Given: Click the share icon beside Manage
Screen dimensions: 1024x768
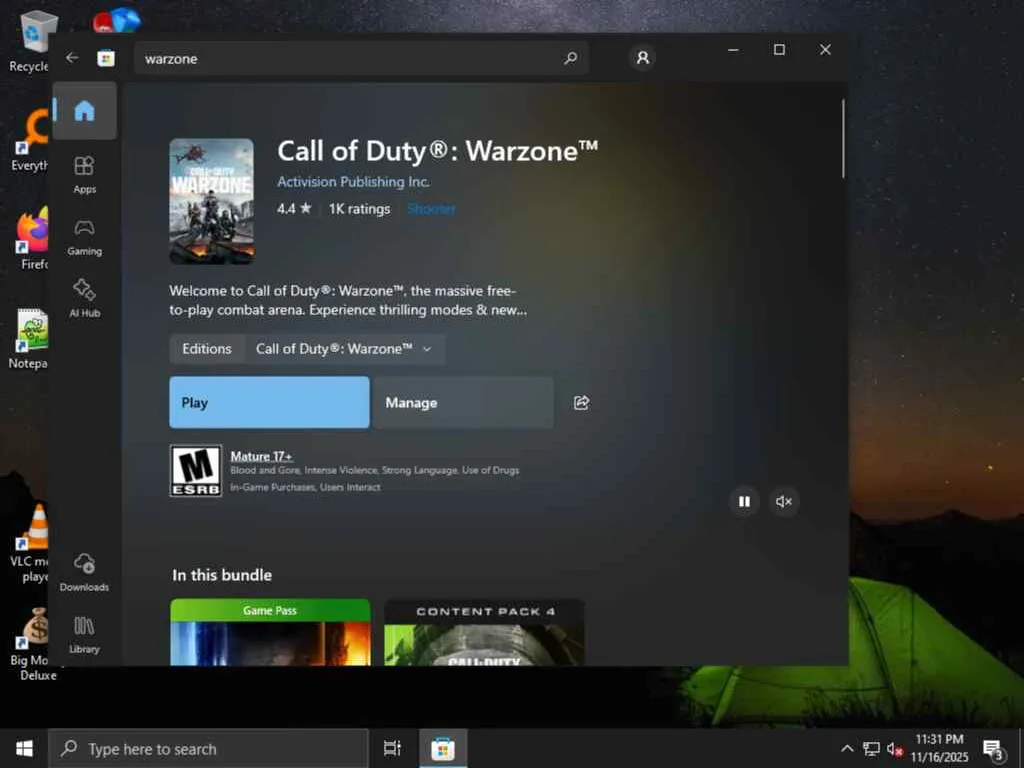Looking at the screenshot, I should pos(581,402).
